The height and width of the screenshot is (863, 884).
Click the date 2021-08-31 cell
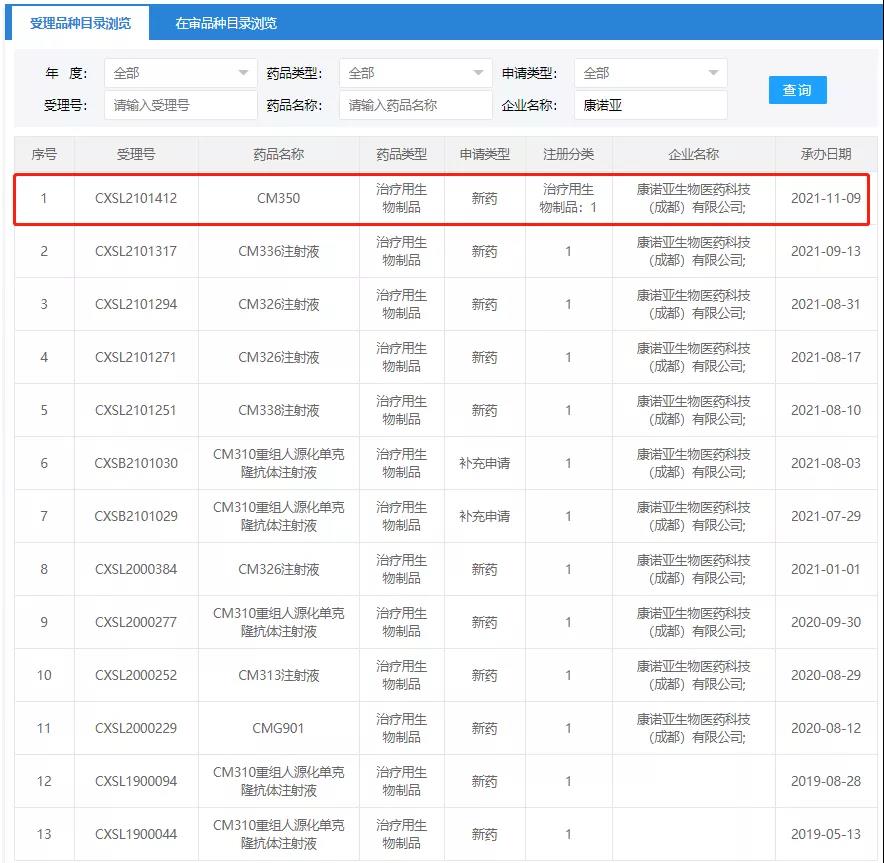(x=825, y=304)
